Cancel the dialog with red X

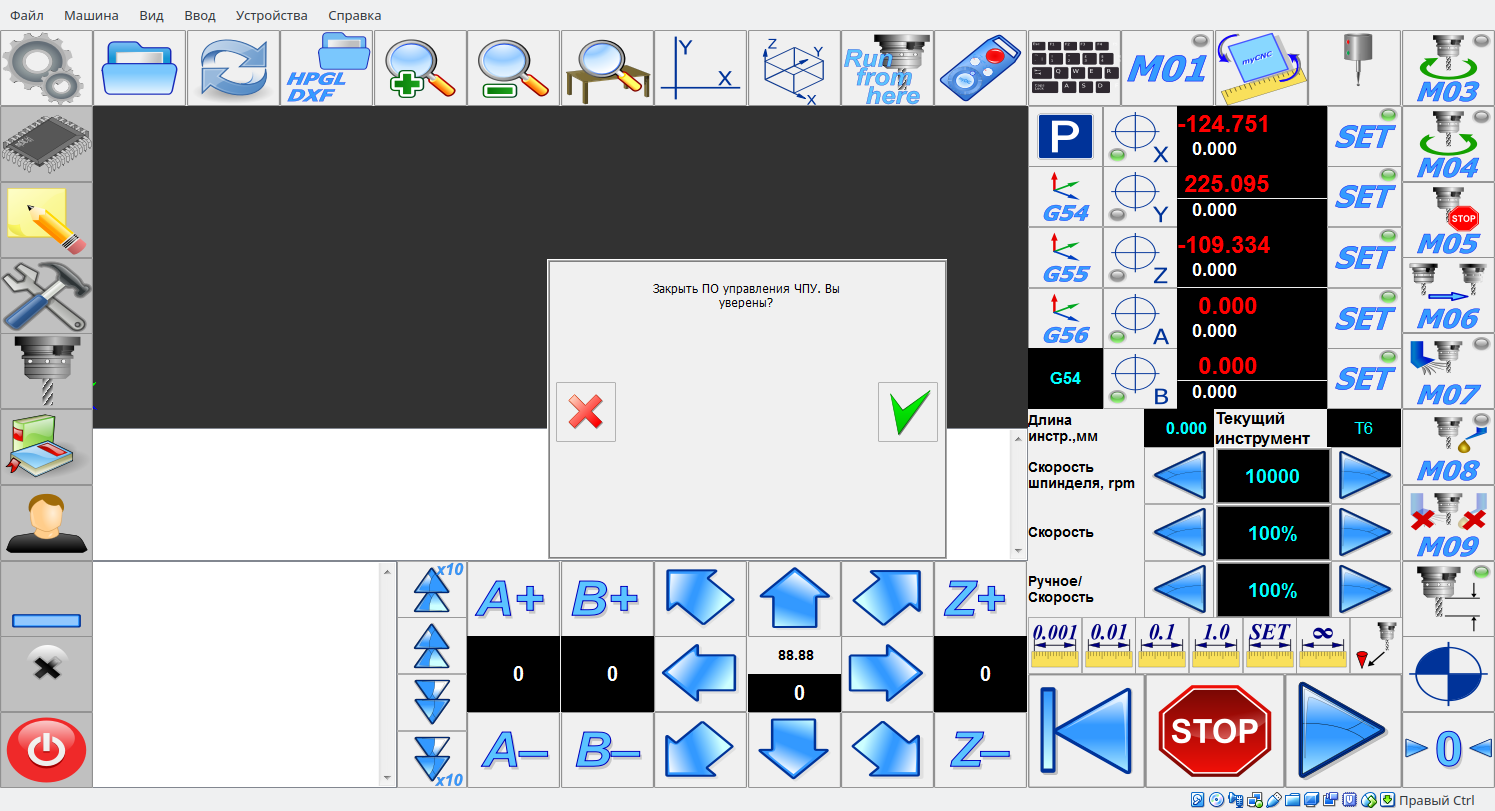[x=586, y=411]
